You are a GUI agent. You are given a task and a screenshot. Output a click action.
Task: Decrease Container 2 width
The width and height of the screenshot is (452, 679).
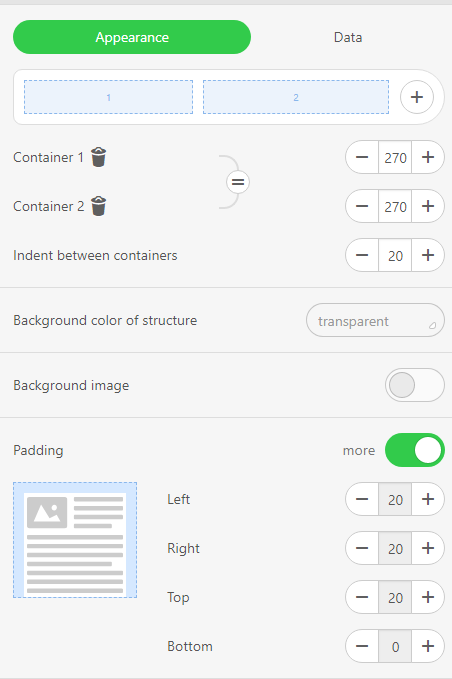point(362,206)
